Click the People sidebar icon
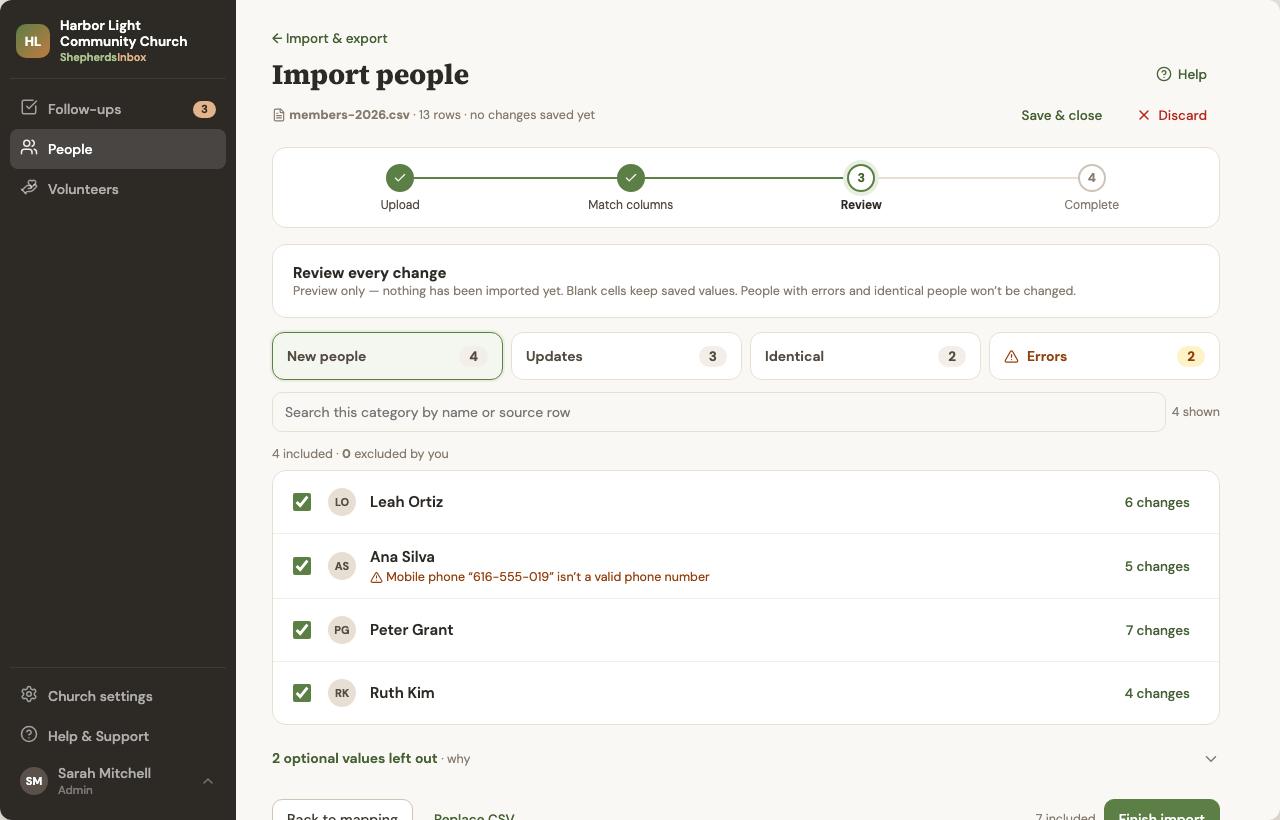 click(x=29, y=148)
